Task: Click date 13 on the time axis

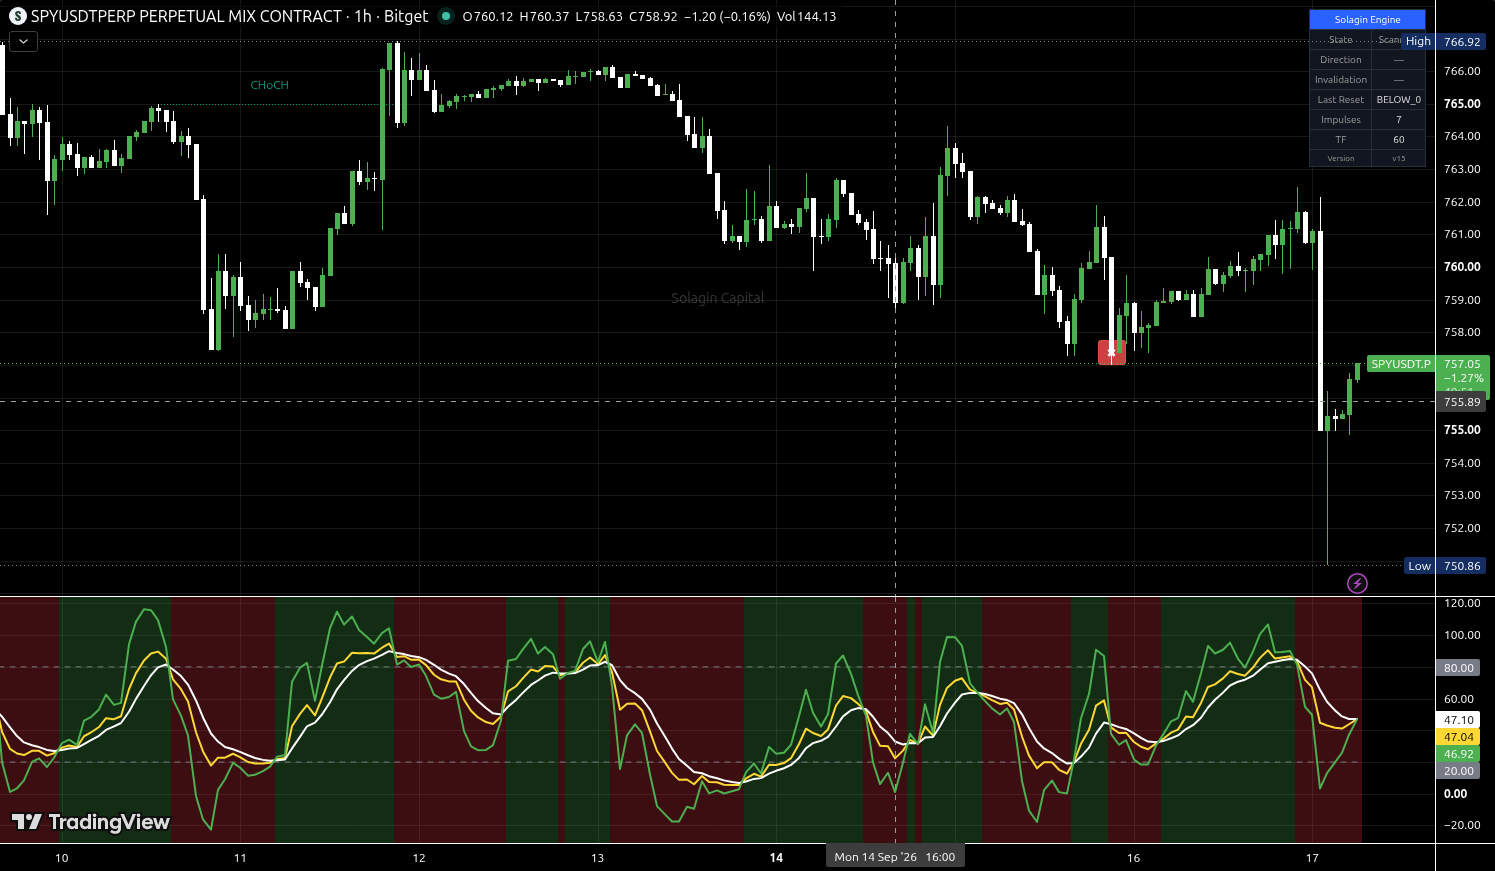Action: 597,858
